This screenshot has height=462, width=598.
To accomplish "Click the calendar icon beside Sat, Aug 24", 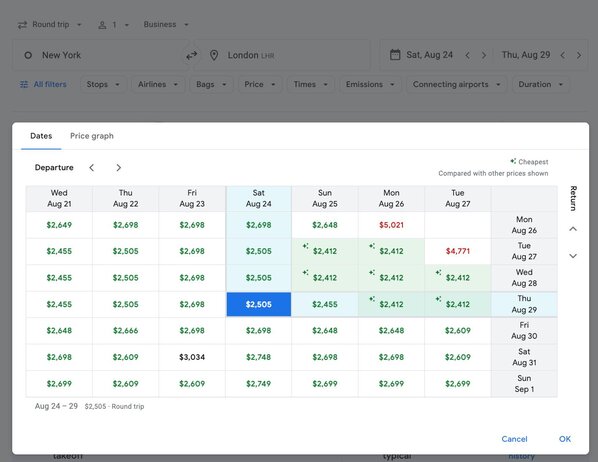I will click(x=395, y=55).
